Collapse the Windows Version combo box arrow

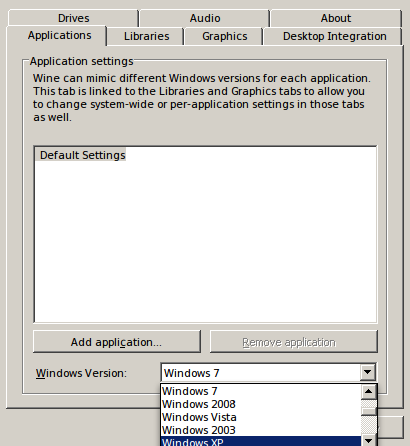coord(368,372)
